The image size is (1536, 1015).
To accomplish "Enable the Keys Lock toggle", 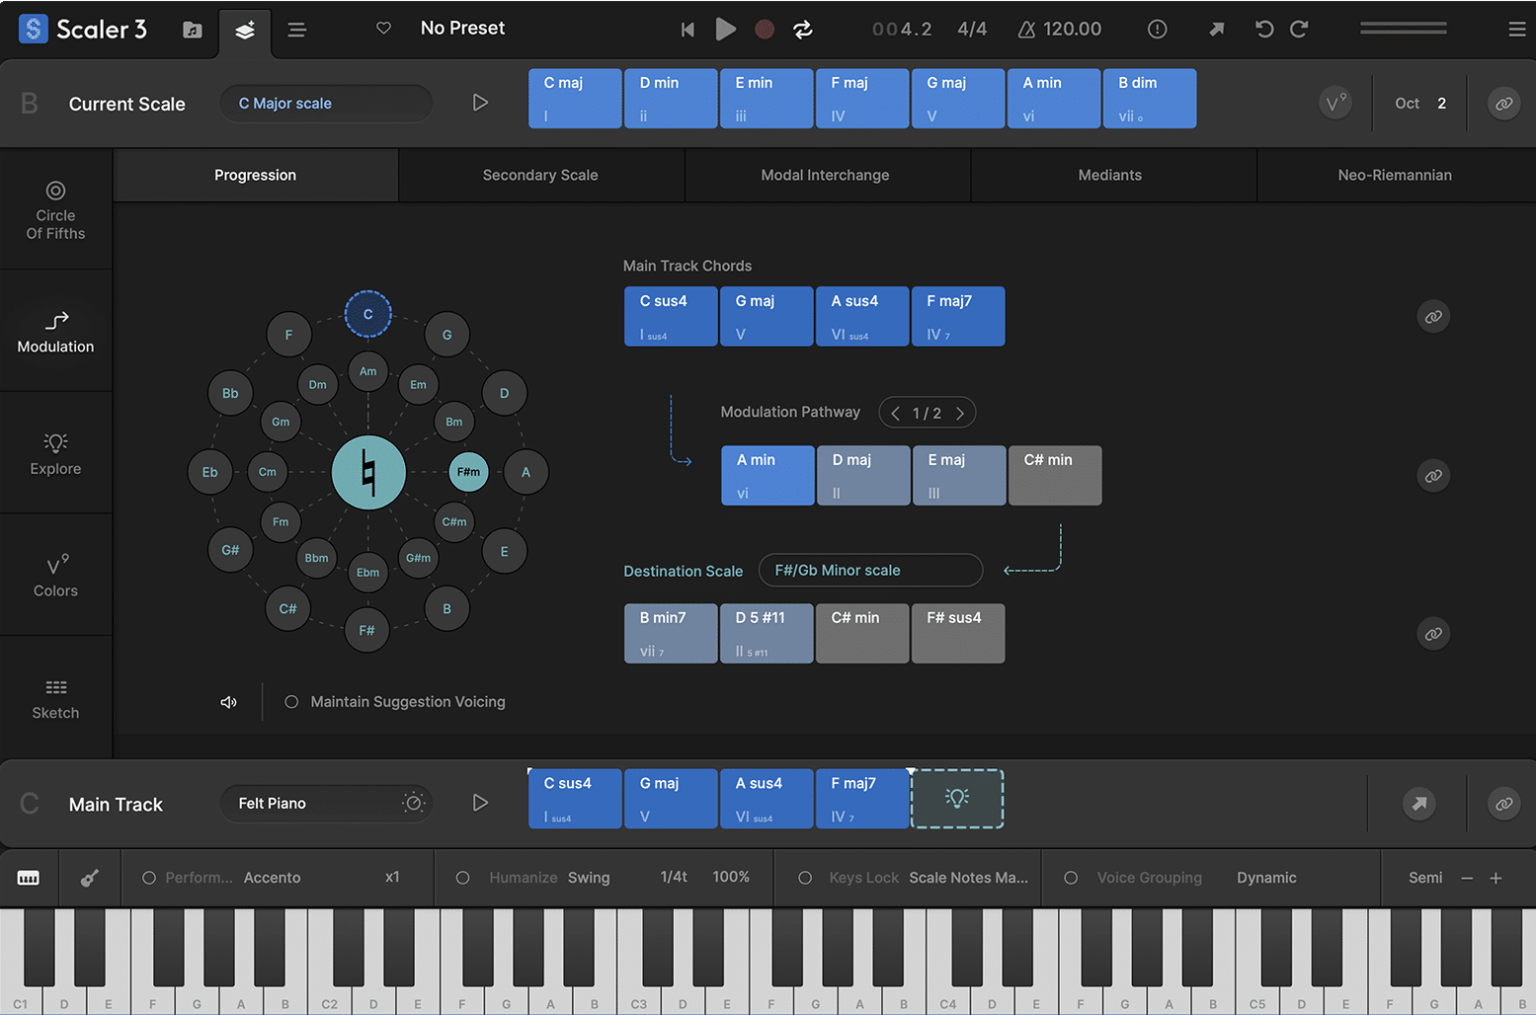I will point(805,878).
